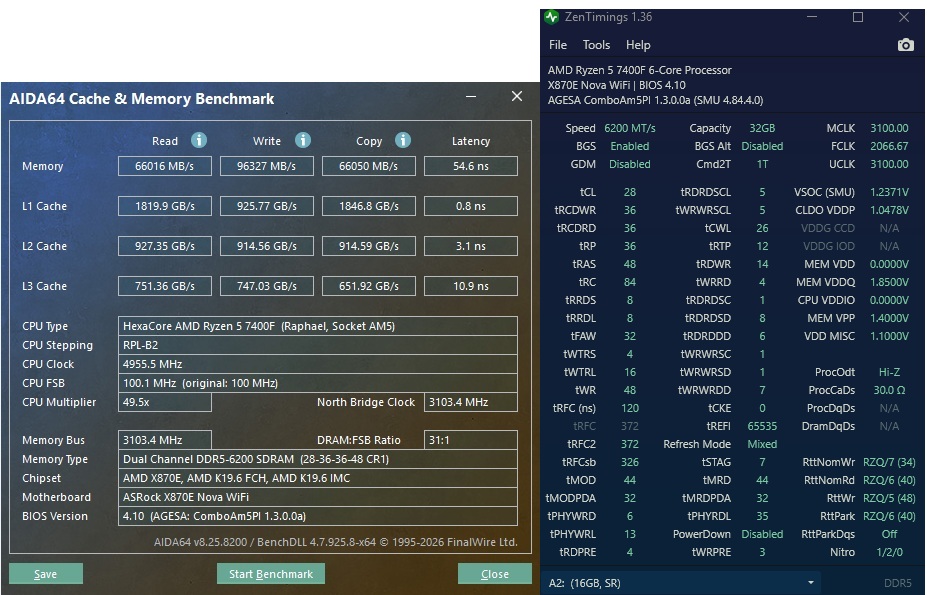Open the ZenTimings File menu
This screenshot has height=595, width=927.
click(558, 45)
